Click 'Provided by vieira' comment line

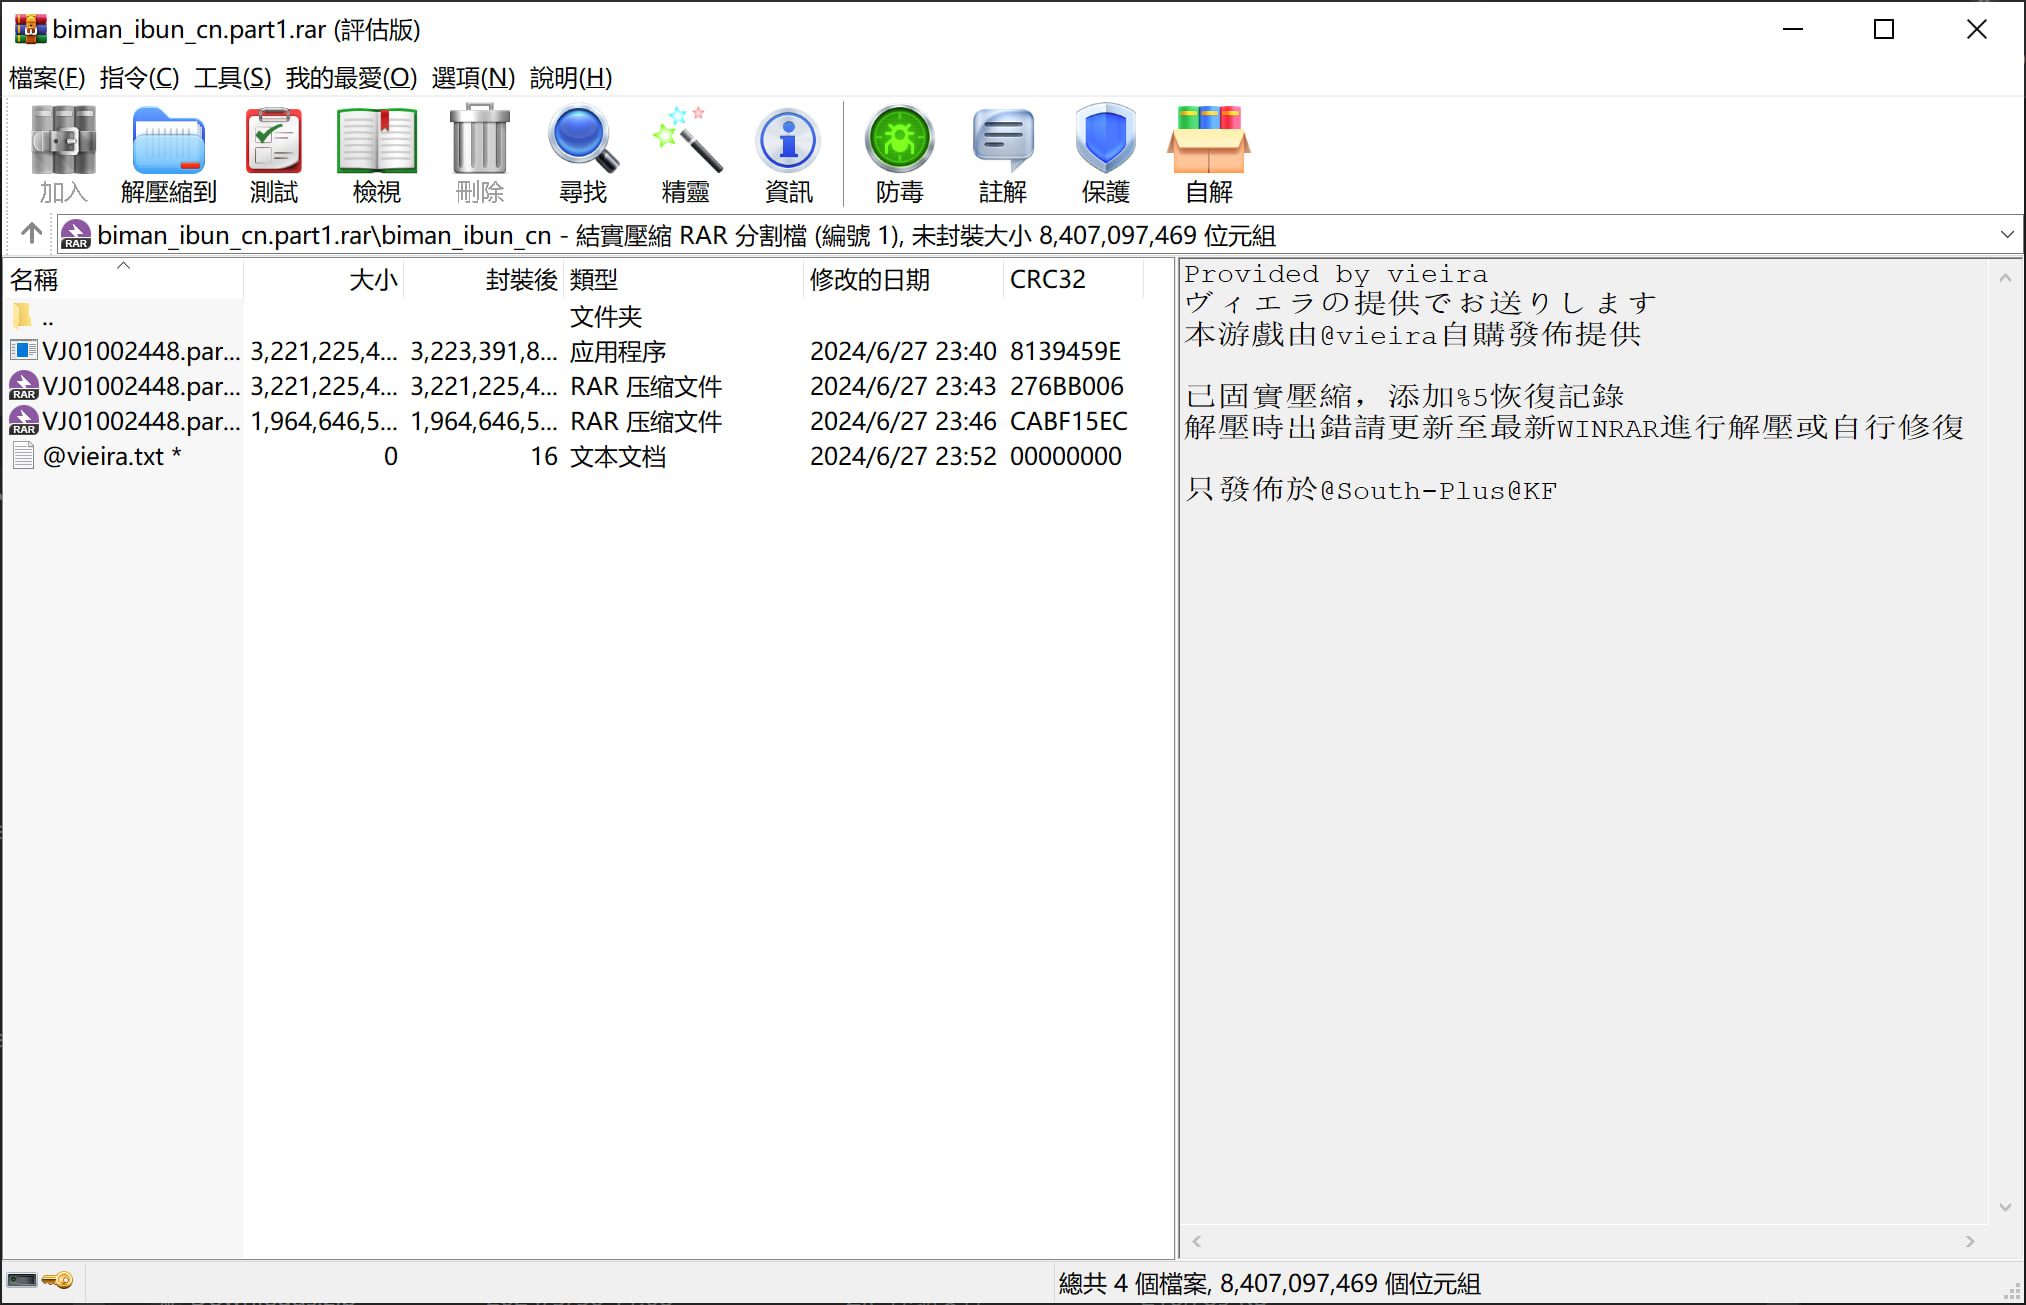[1336, 274]
